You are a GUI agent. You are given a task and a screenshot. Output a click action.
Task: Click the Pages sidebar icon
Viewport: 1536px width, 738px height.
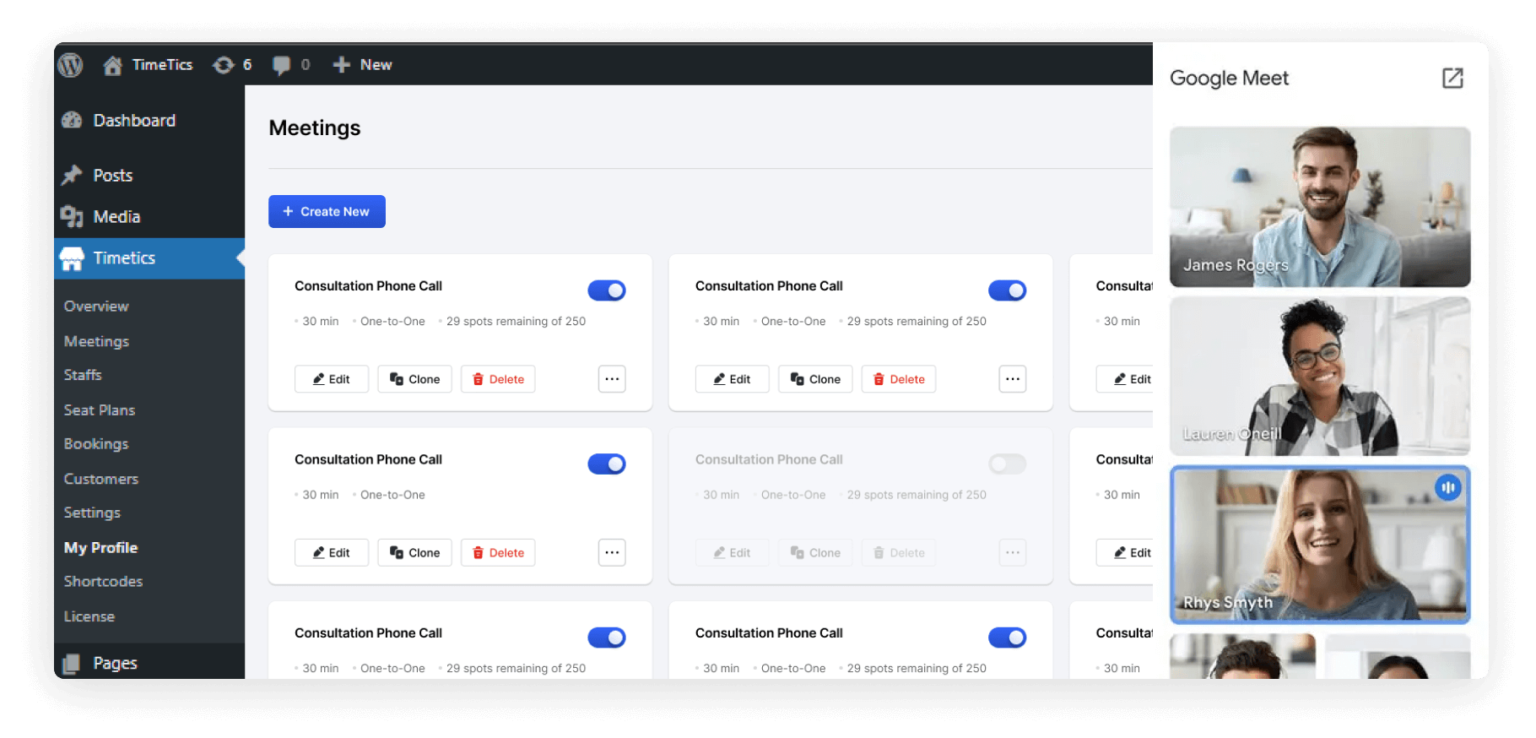click(73, 662)
